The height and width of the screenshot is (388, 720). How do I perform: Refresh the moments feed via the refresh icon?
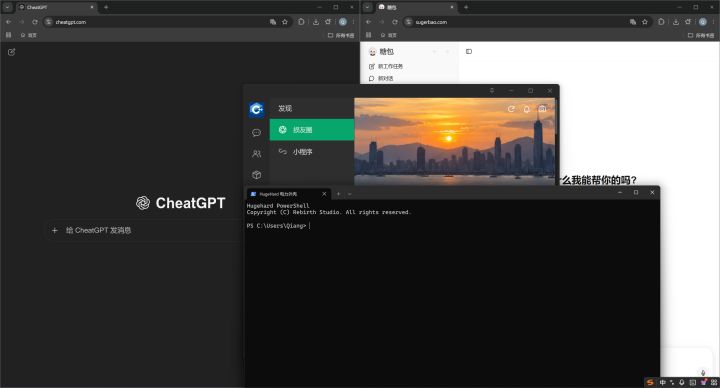pyautogui.click(x=511, y=109)
